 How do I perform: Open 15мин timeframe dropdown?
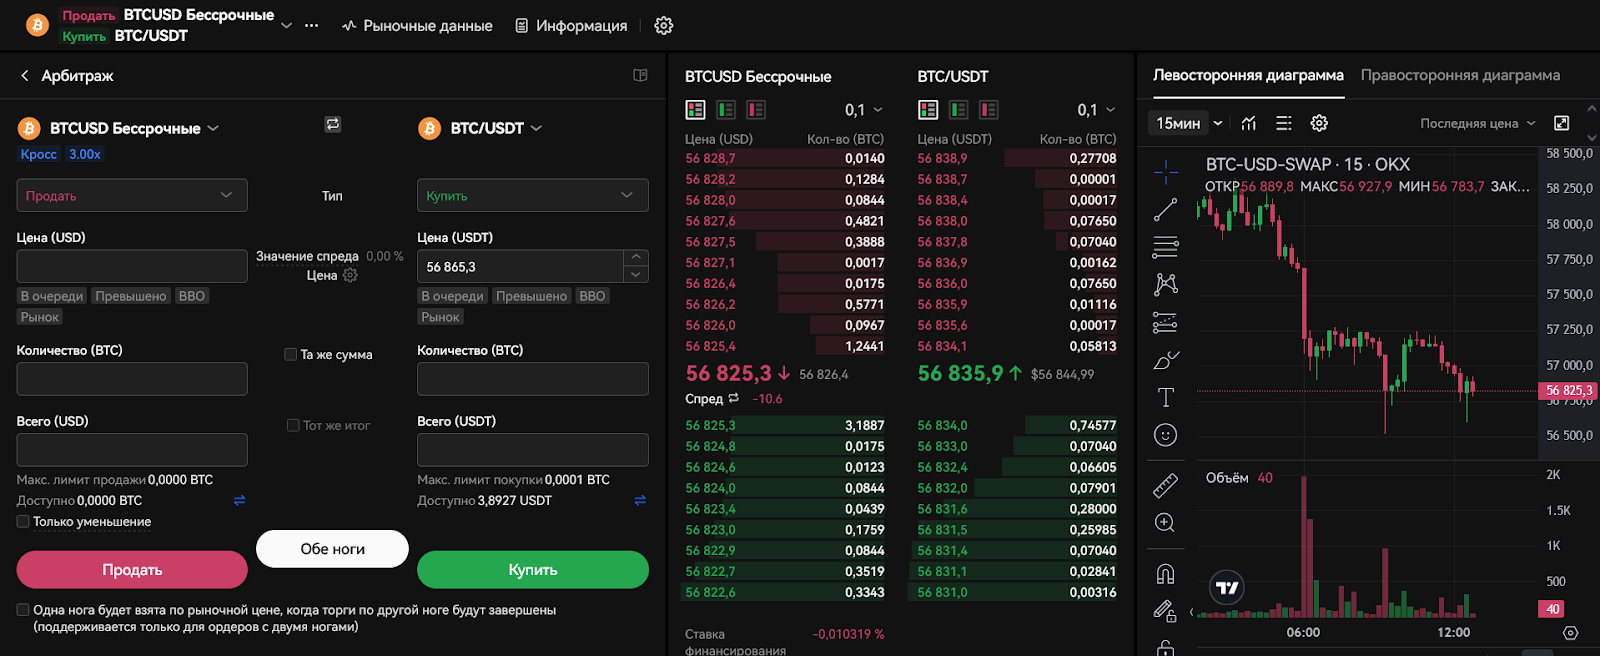(x=1189, y=123)
